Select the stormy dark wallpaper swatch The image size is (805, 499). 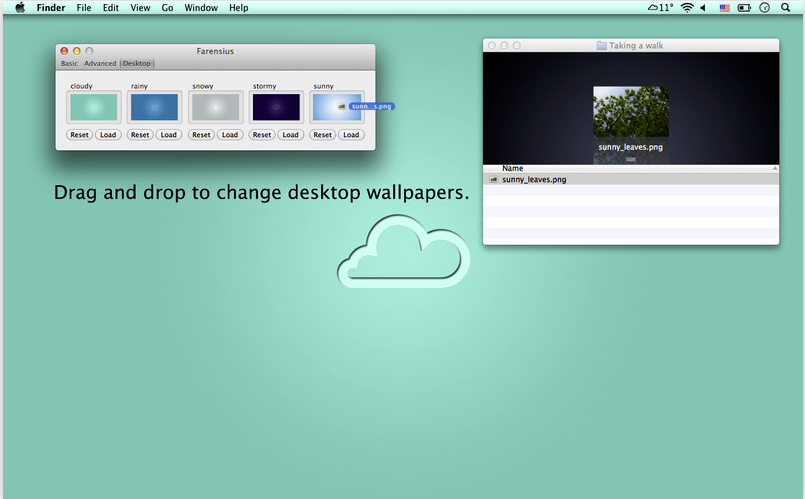(x=276, y=107)
